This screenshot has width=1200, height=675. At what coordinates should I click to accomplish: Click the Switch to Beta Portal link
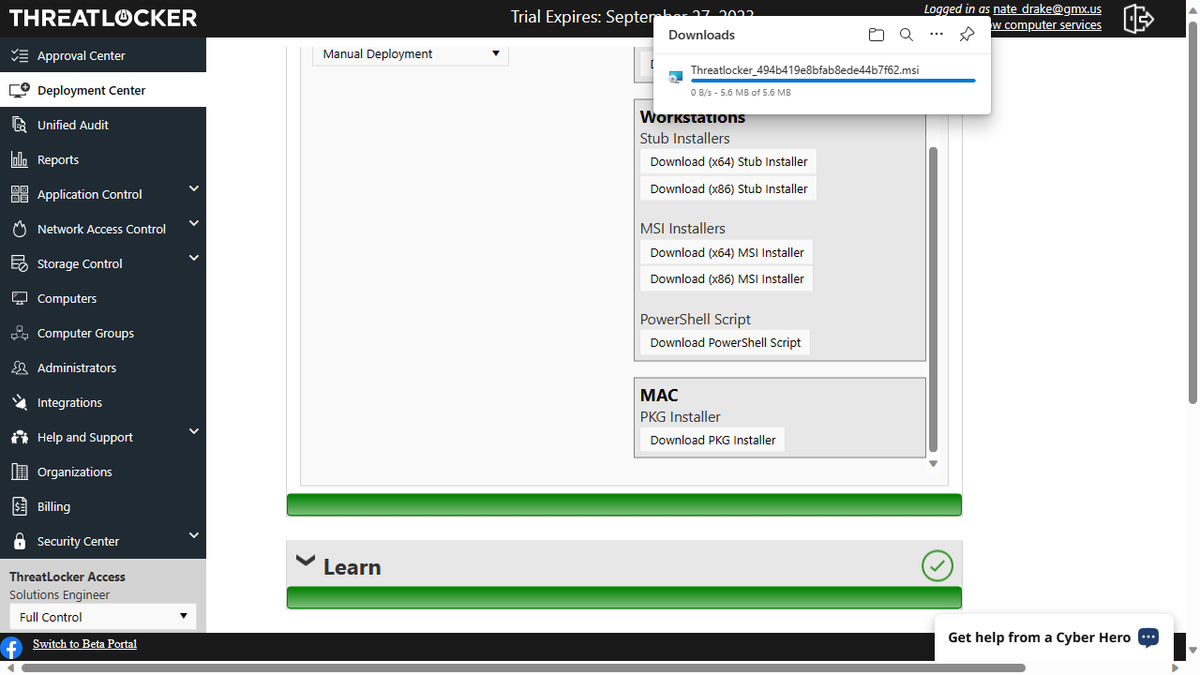coord(85,644)
